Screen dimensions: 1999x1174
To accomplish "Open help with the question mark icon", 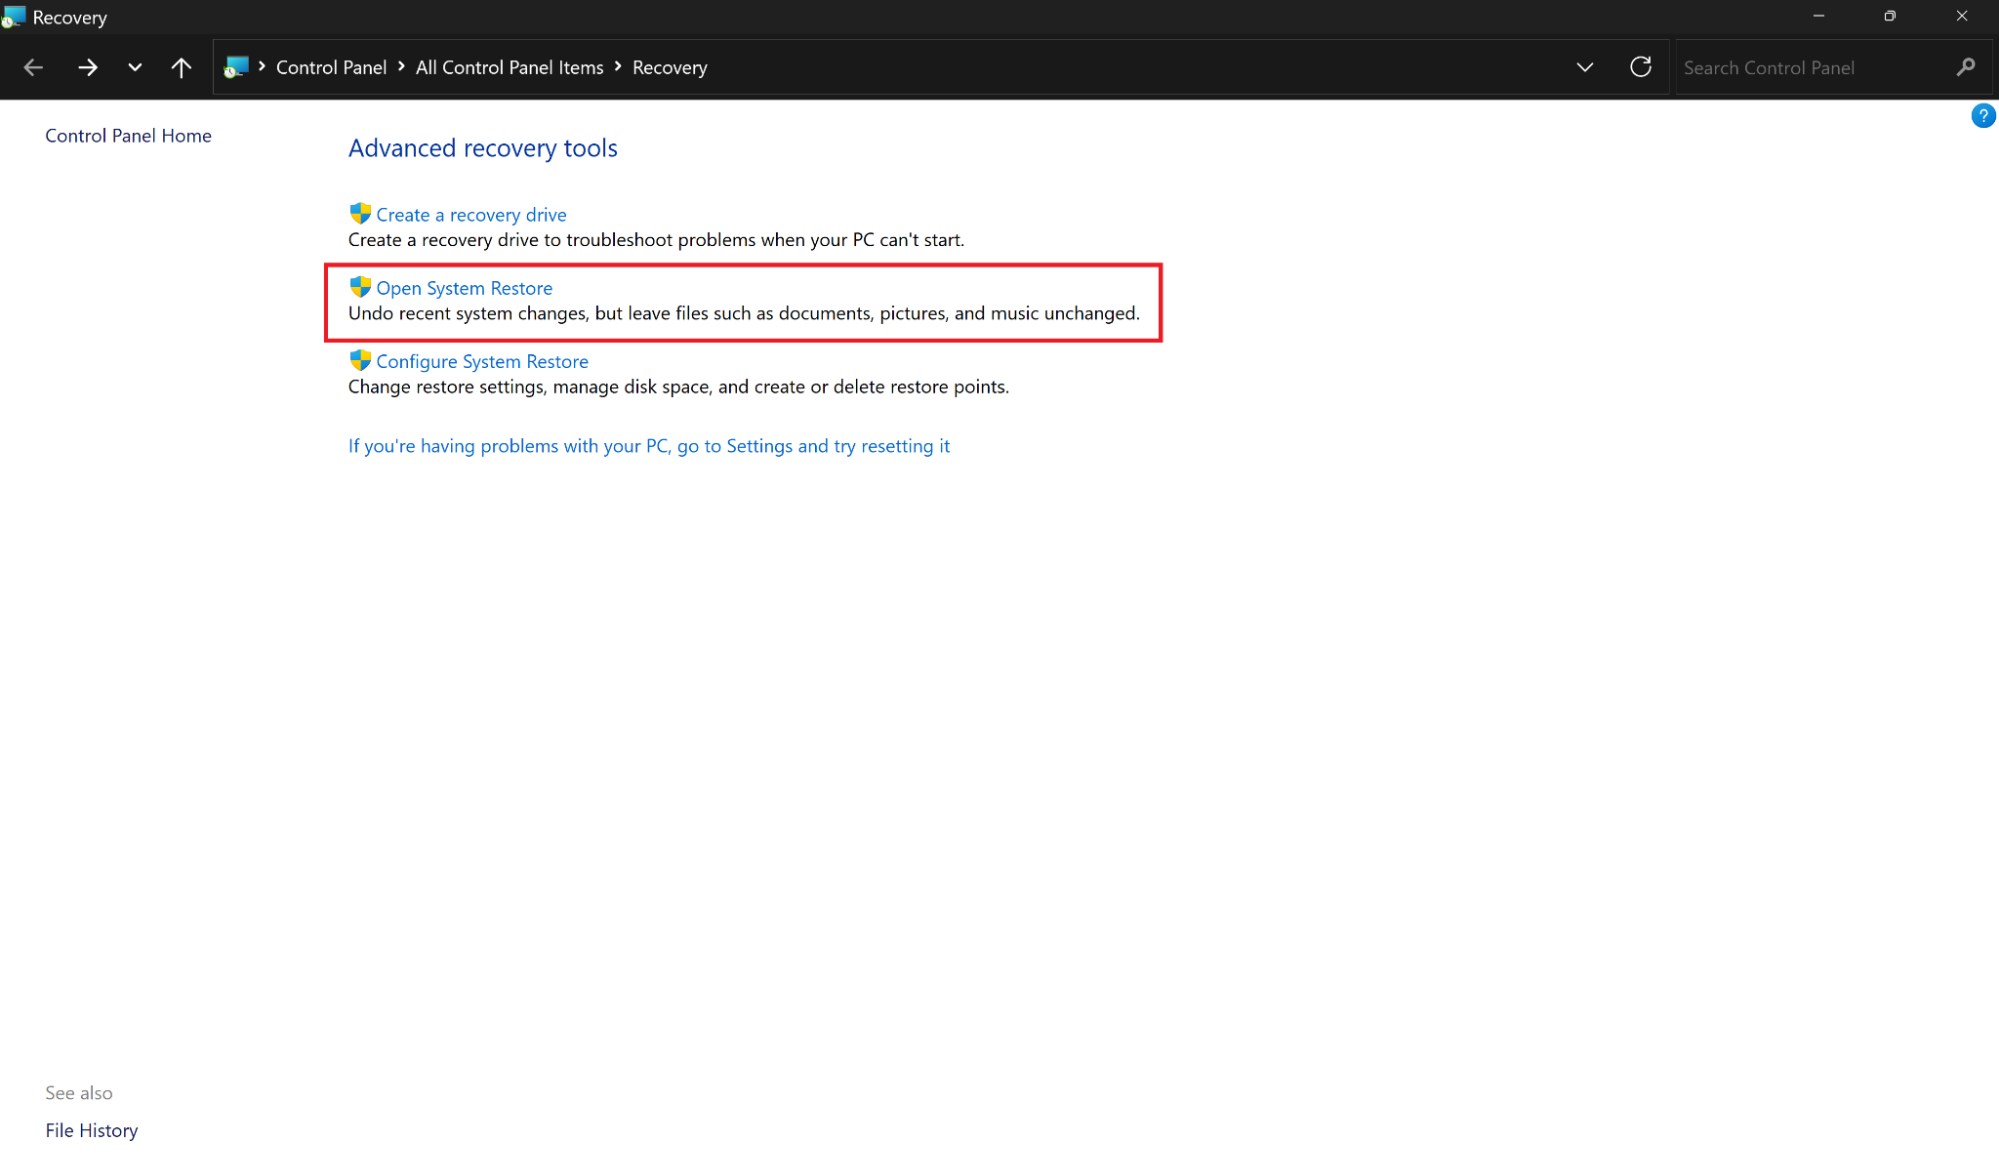I will (1983, 116).
